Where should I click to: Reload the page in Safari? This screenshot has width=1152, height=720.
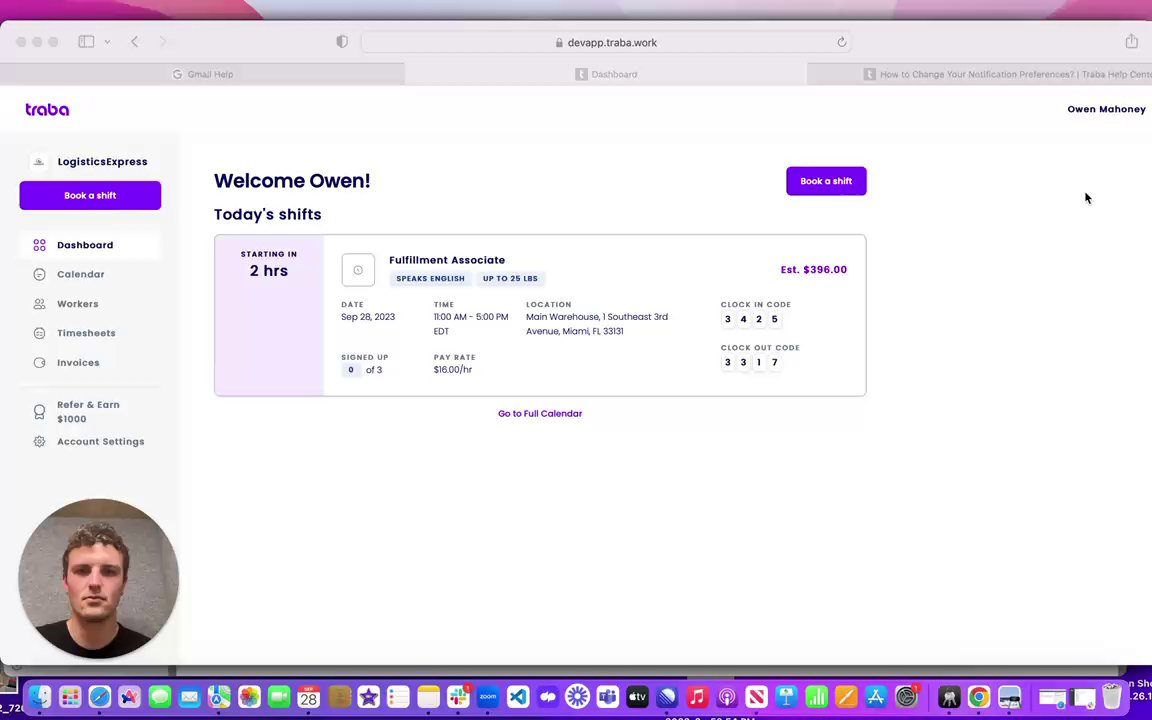tap(841, 43)
